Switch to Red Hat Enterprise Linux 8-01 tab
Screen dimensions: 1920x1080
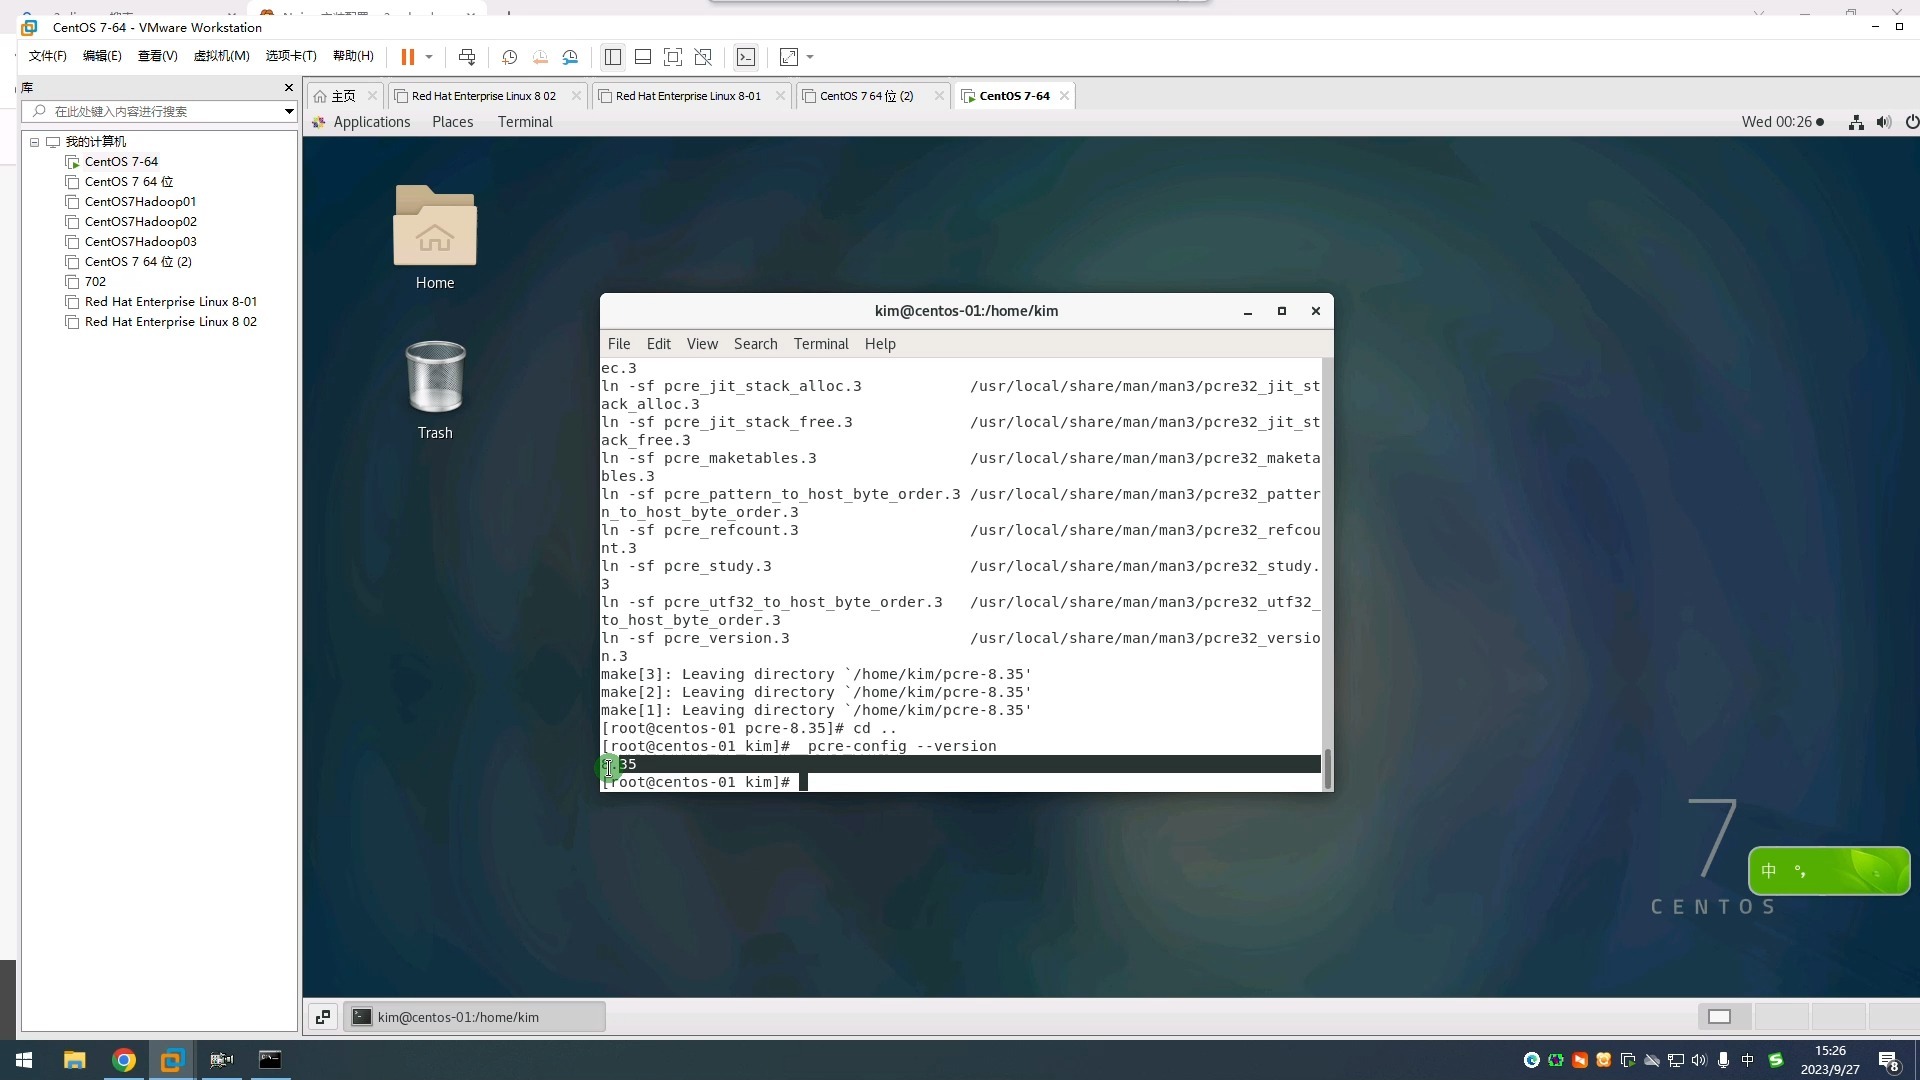coord(687,96)
